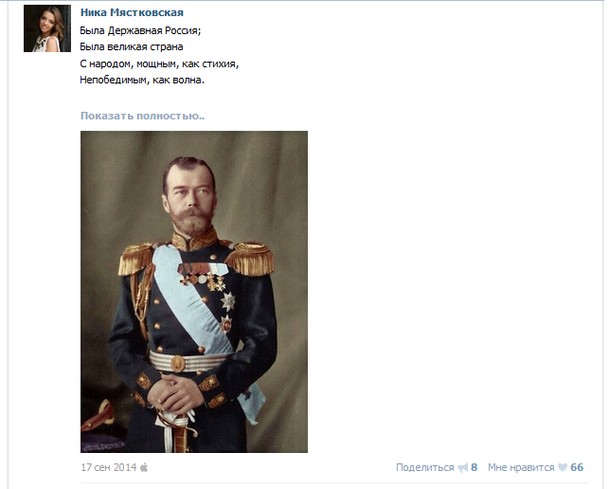
Task: Open the author name link Ника Мястковская
Action: pyautogui.click(x=132, y=12)
